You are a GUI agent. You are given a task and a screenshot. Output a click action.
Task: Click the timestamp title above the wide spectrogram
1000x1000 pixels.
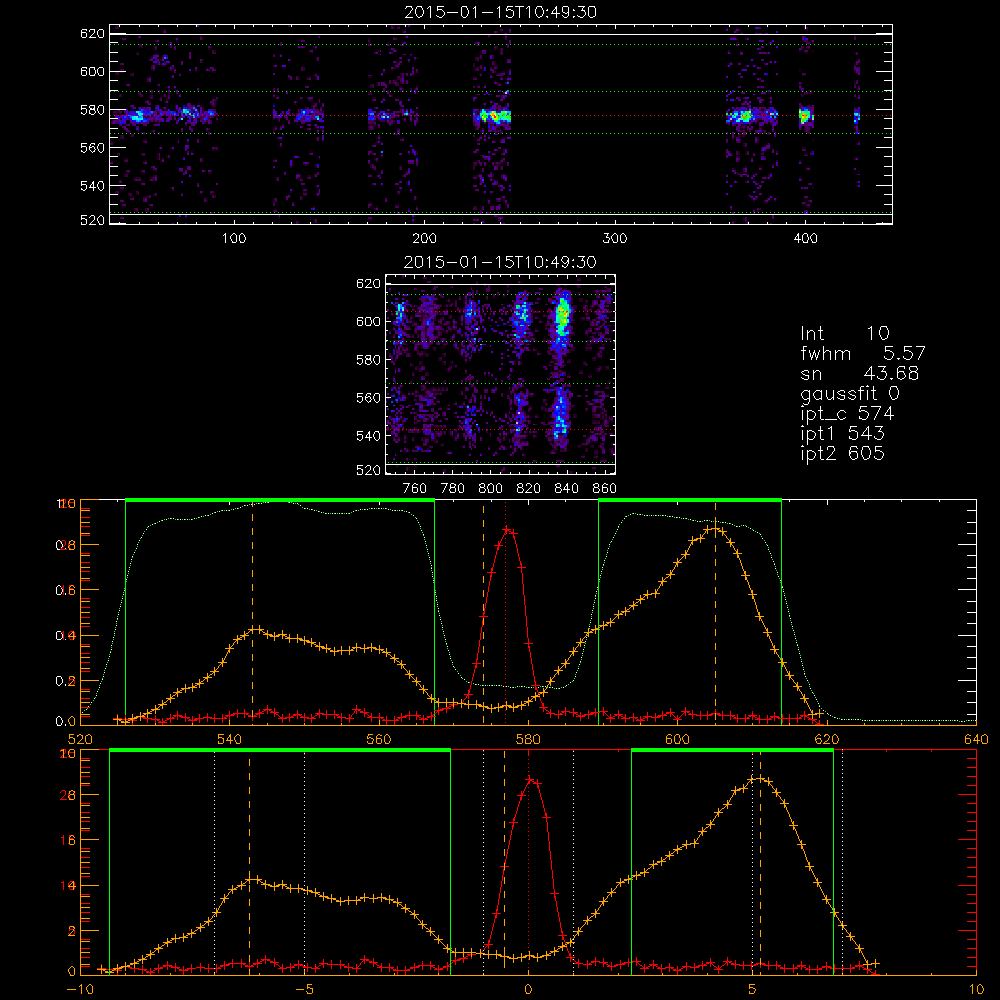pyautogui.click(x=500, y=12)
